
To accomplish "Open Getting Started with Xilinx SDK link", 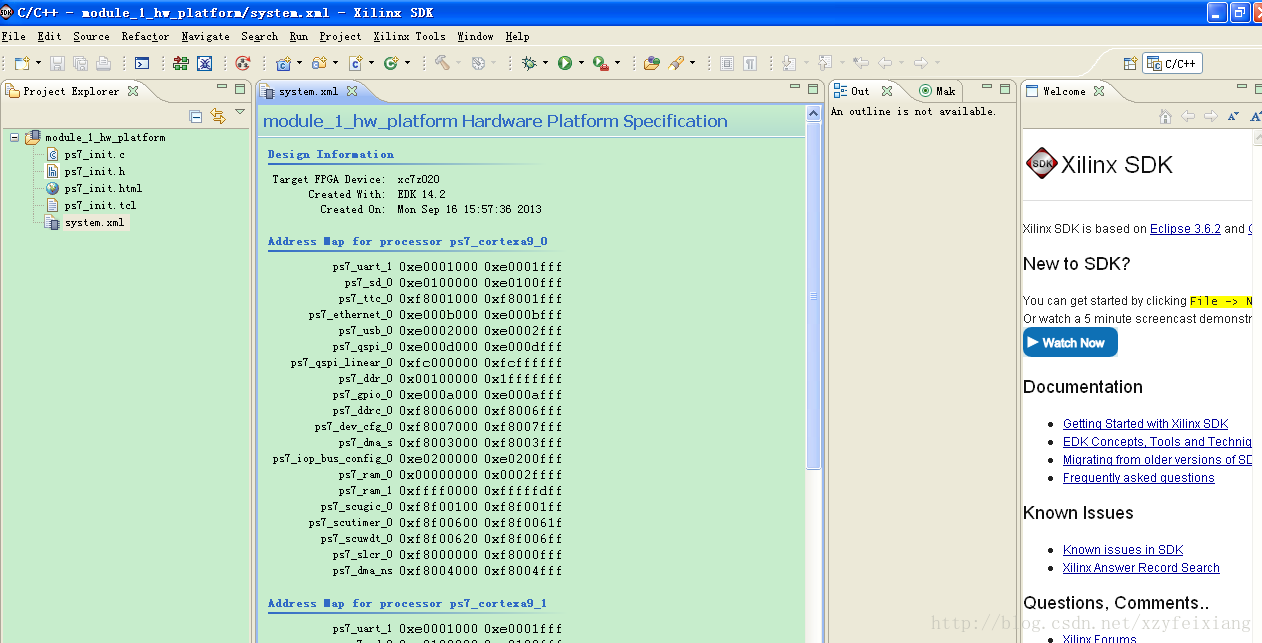I will [x=1145, y=424].
